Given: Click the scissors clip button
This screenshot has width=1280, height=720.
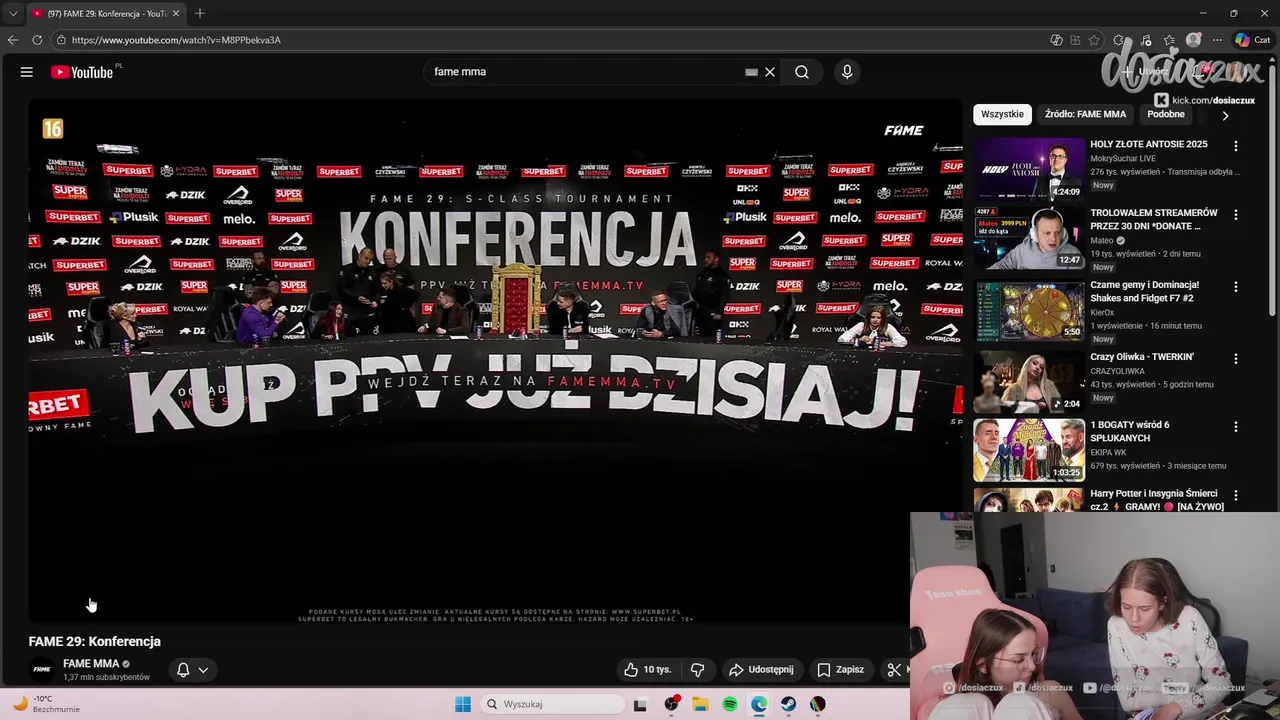Looking at the screenshot, I should click(x=895, y=670).
